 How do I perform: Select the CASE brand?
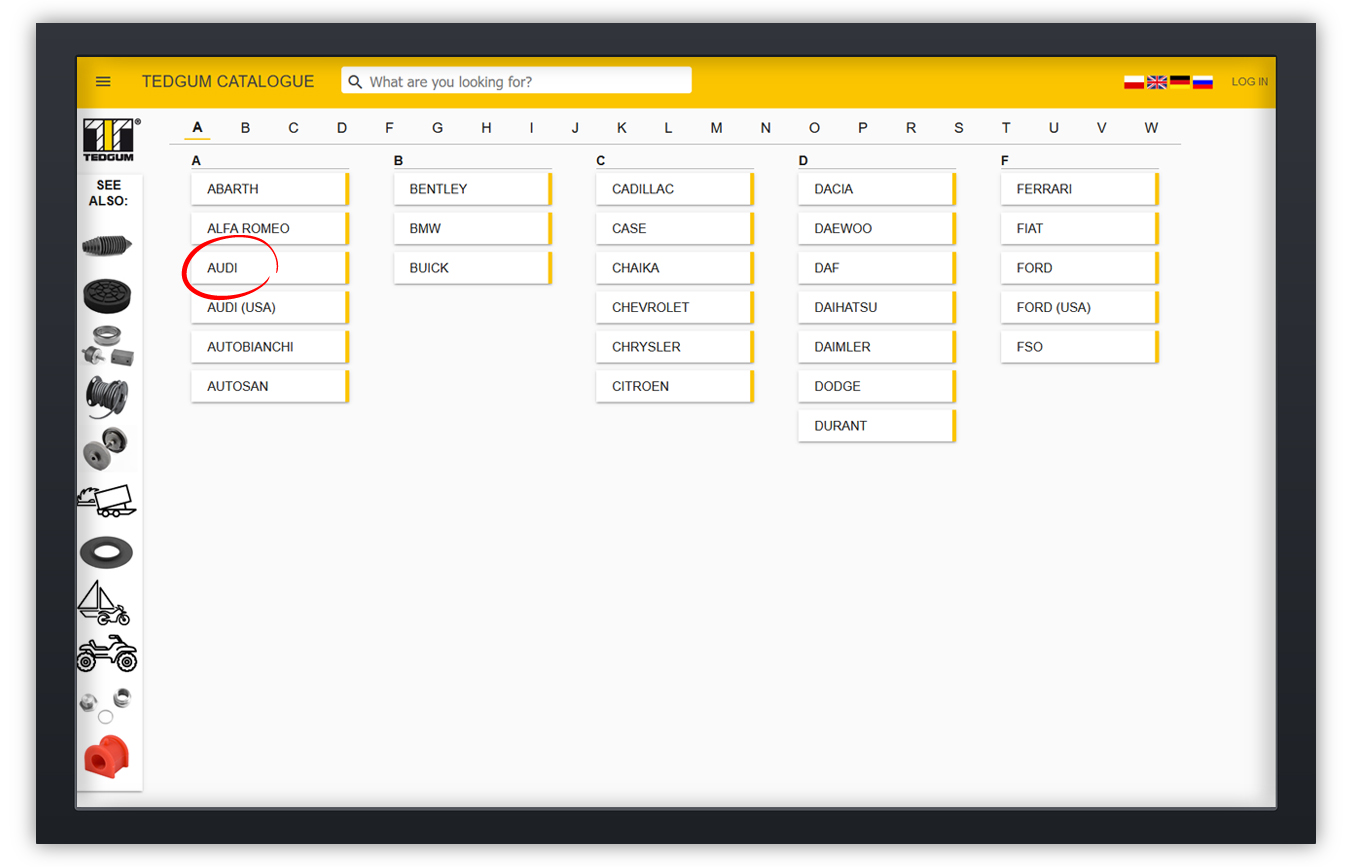click(x=675, y=228)
